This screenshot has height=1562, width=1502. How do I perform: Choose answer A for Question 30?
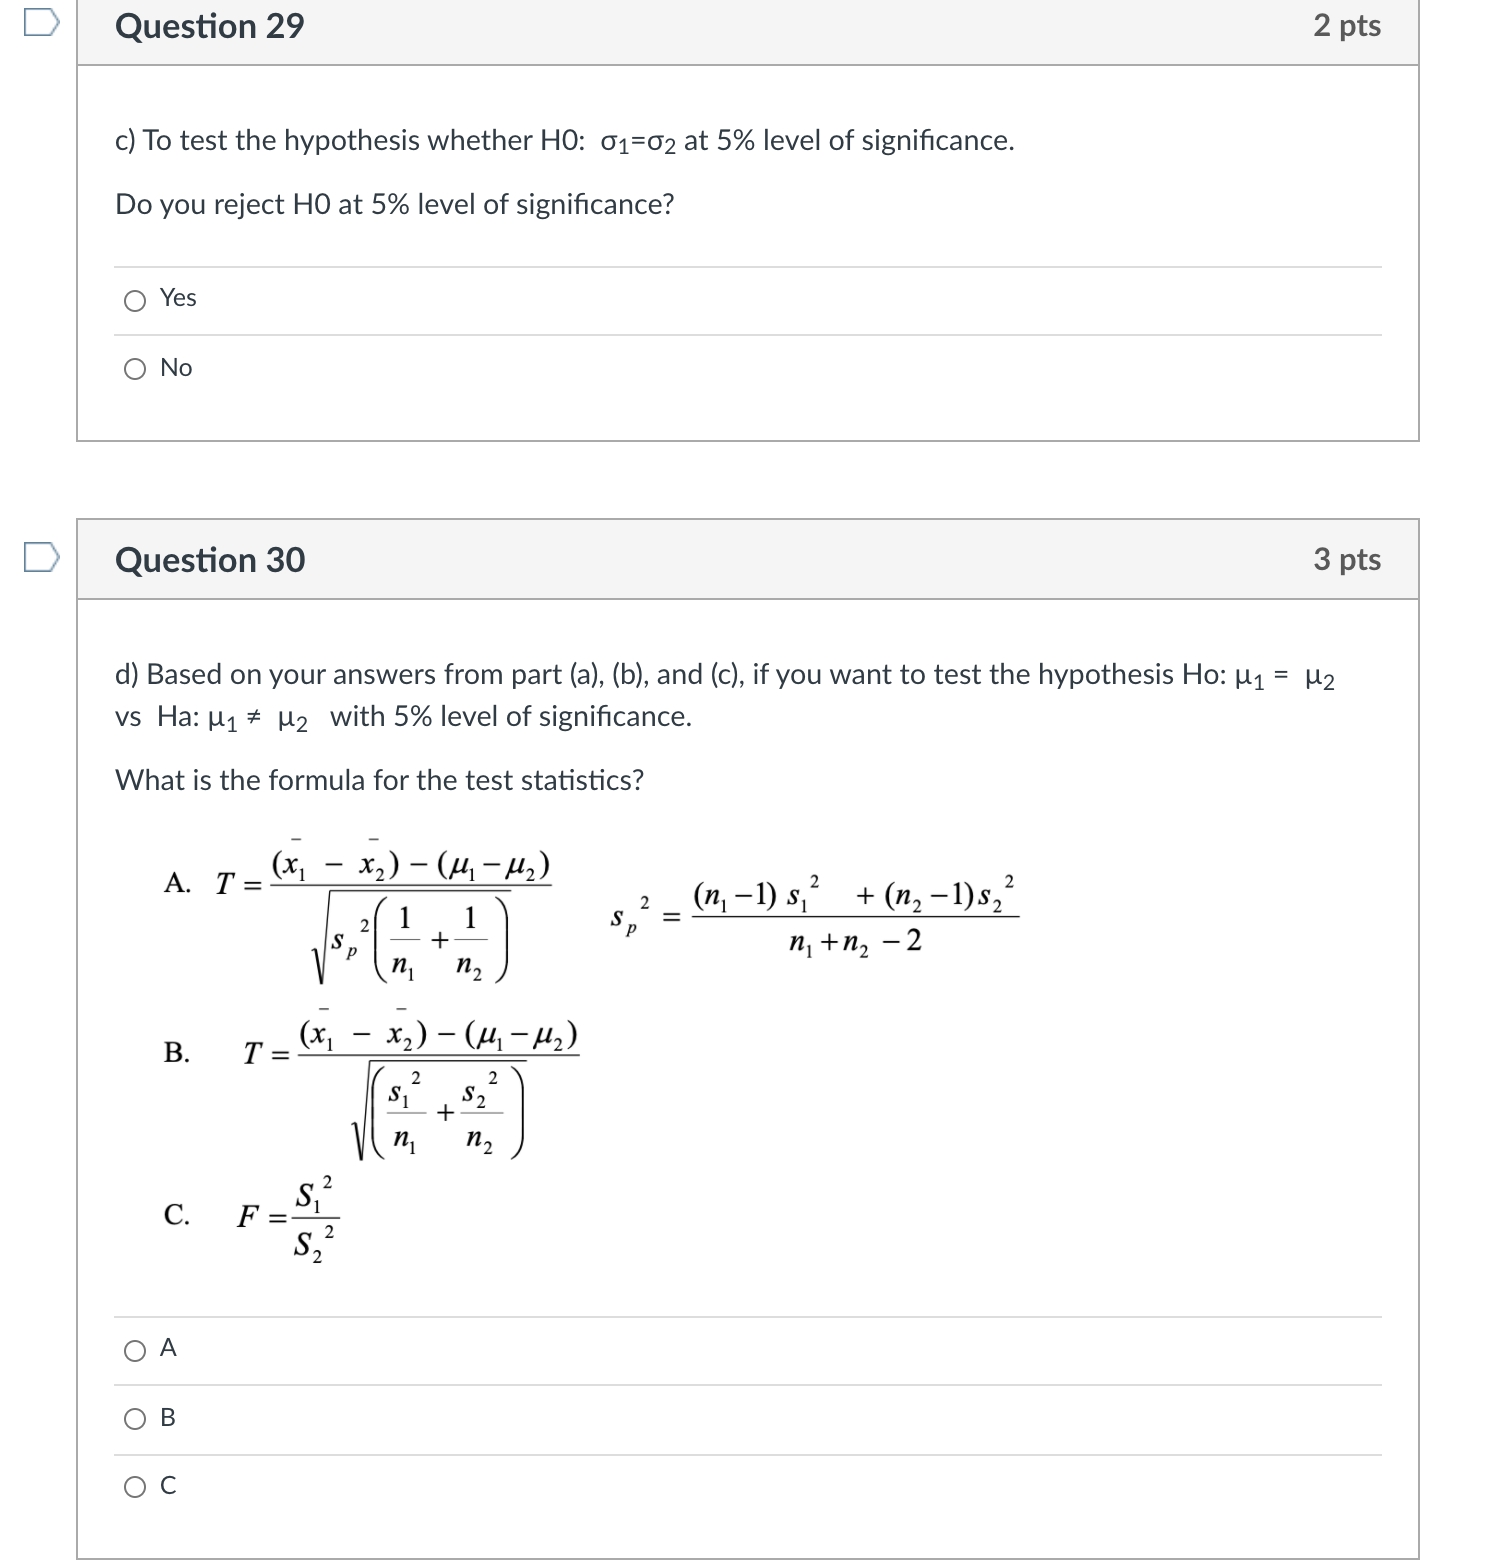135,1350
